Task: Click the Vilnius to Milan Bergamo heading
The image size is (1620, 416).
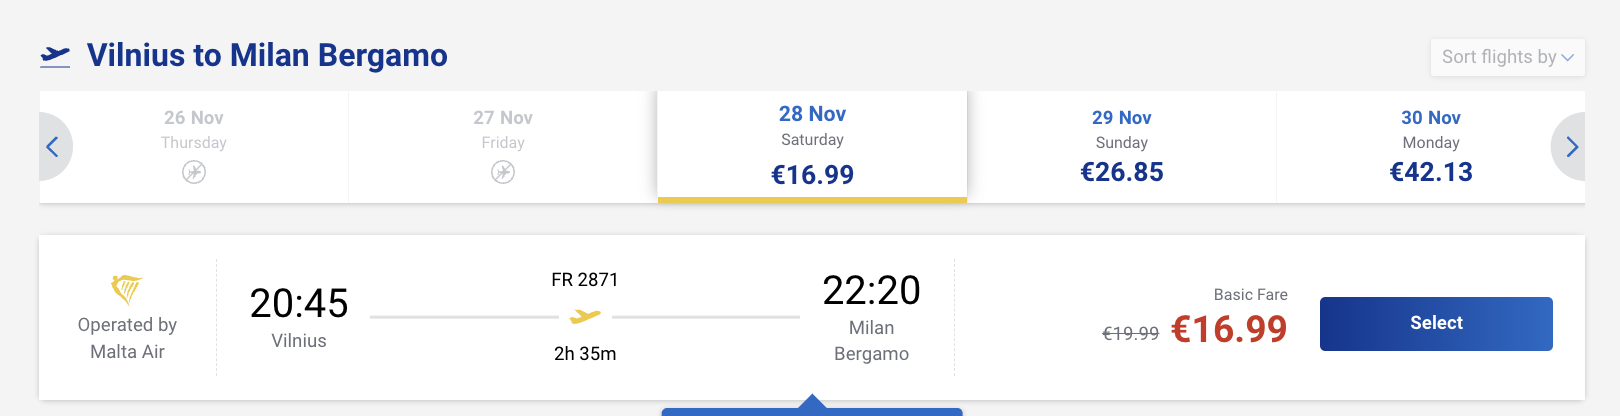Action: pos(267,55)
